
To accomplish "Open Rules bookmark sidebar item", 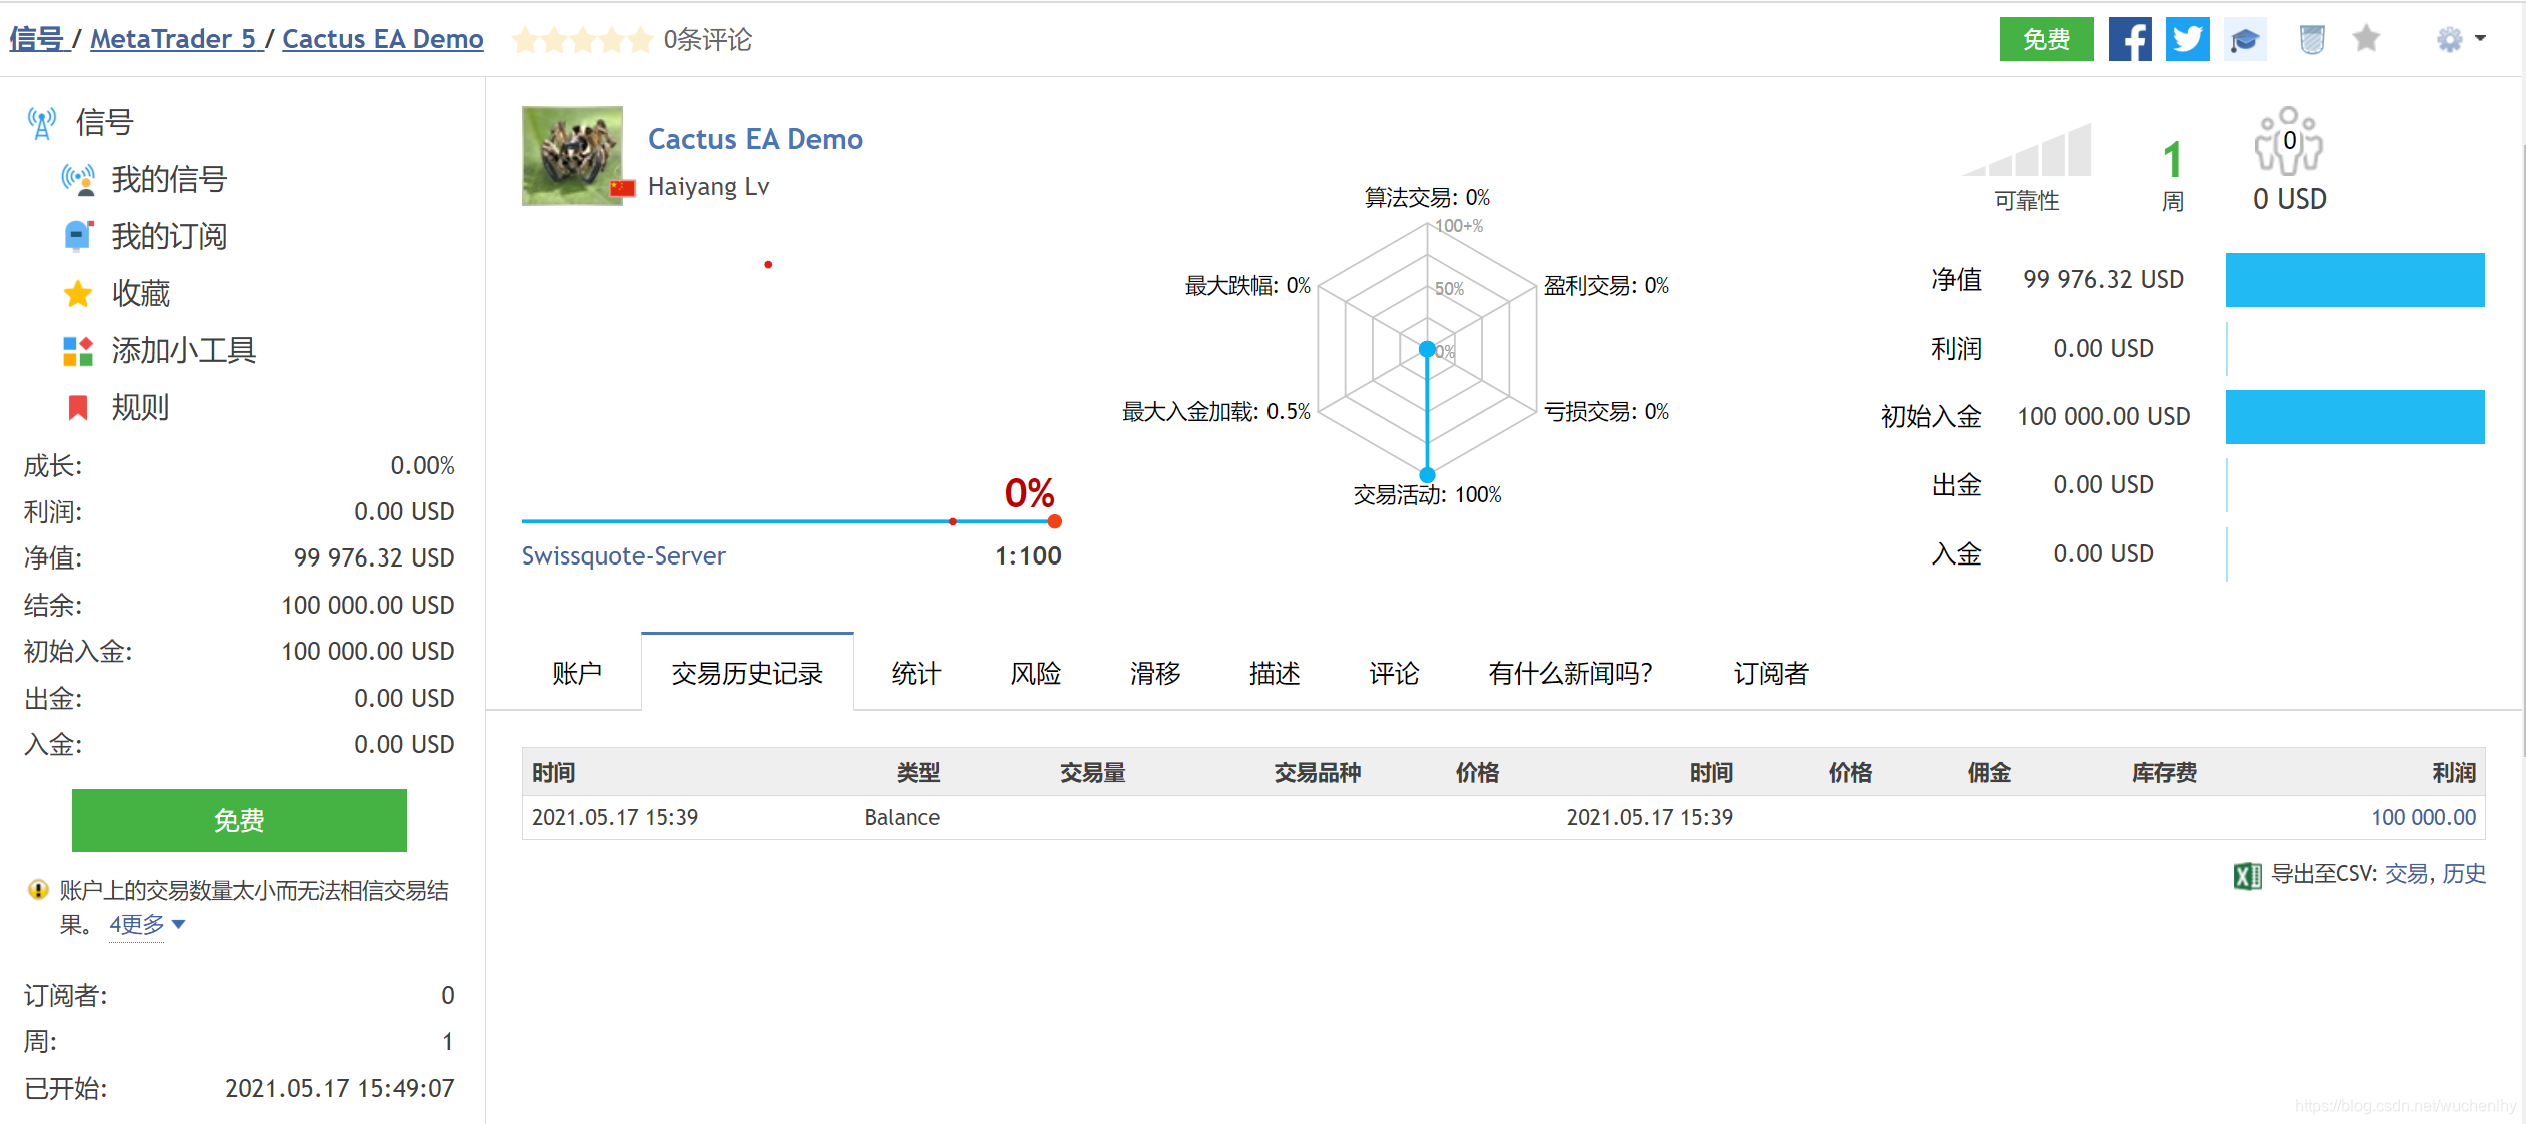I will [x=140, y=408].
